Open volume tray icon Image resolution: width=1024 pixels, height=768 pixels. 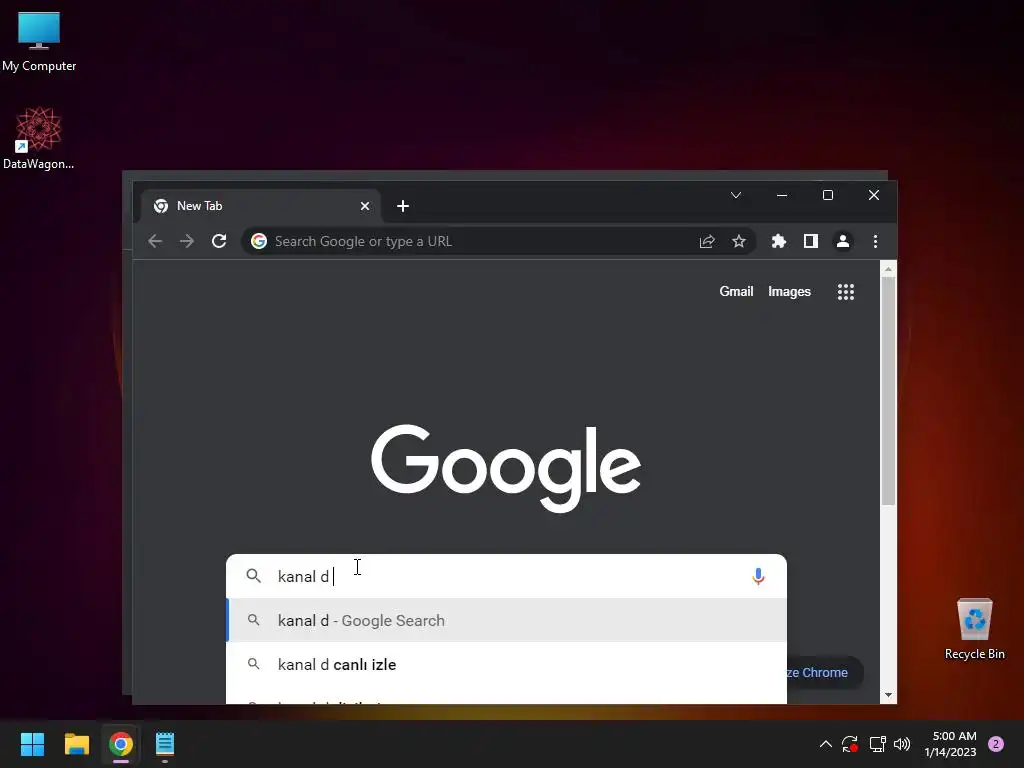902,744
